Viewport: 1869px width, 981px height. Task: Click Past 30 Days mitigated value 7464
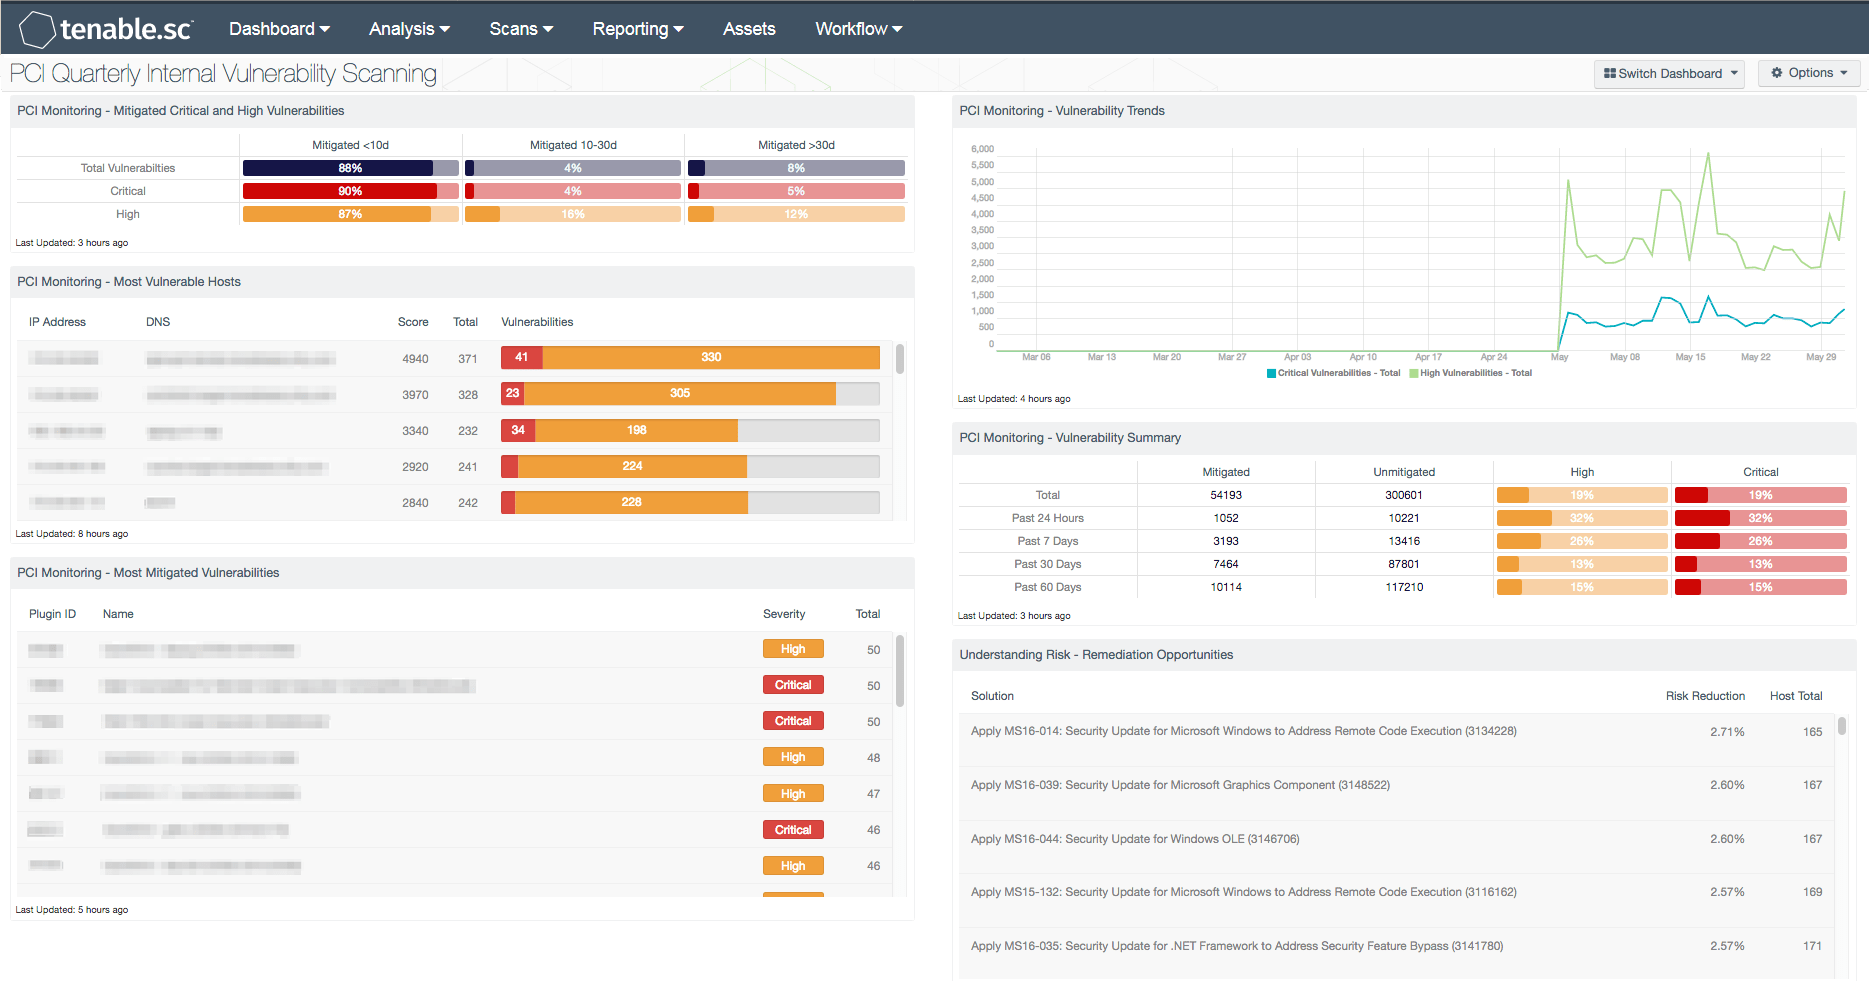pyautogui.click(x=1226, y=564)
